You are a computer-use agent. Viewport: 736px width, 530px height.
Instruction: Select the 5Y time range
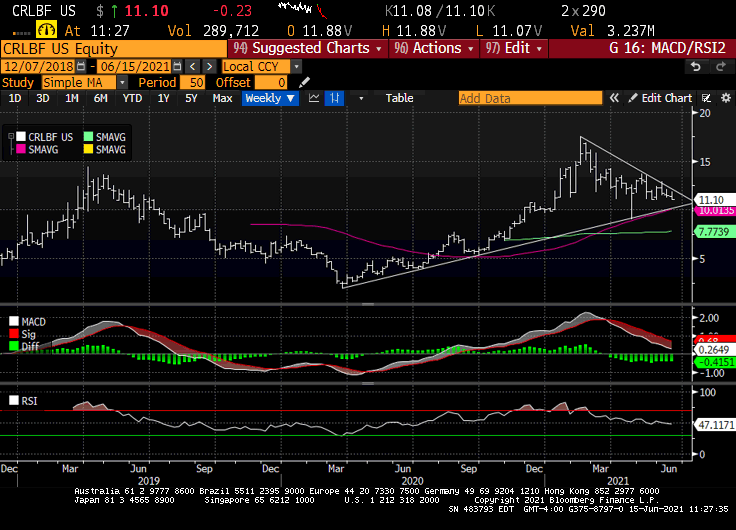tap(191, 98)
